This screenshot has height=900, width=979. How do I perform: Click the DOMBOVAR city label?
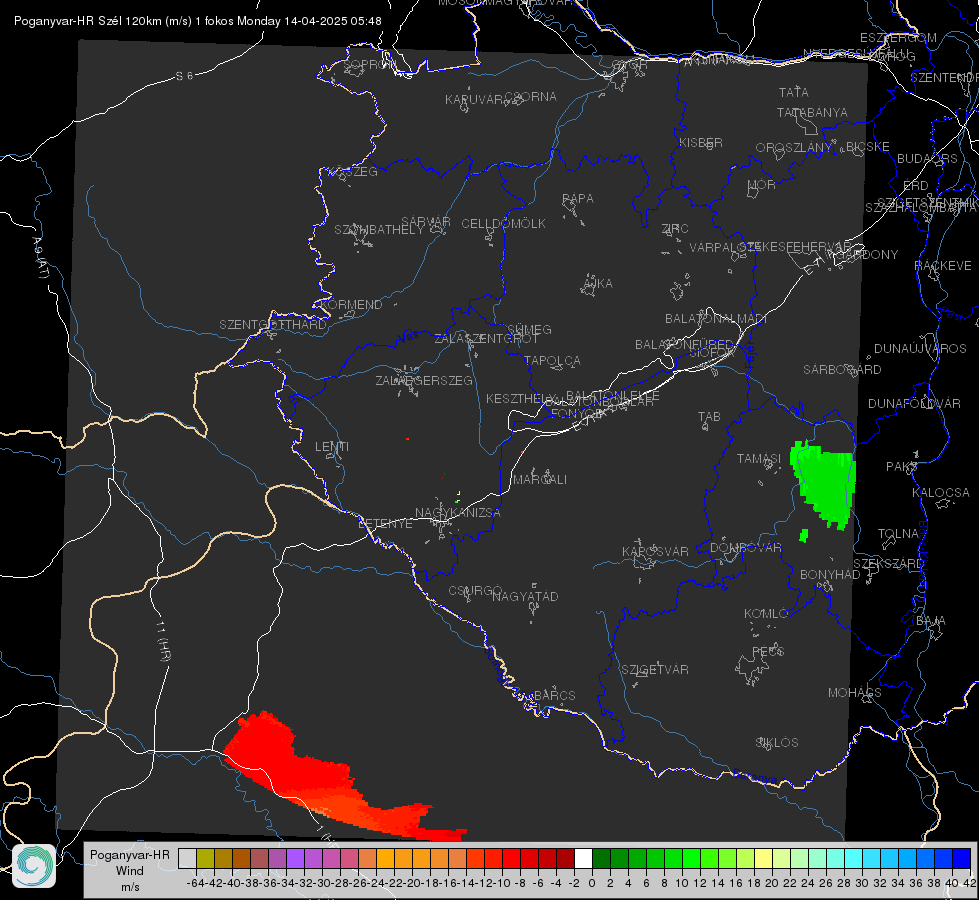click(746, 548)
